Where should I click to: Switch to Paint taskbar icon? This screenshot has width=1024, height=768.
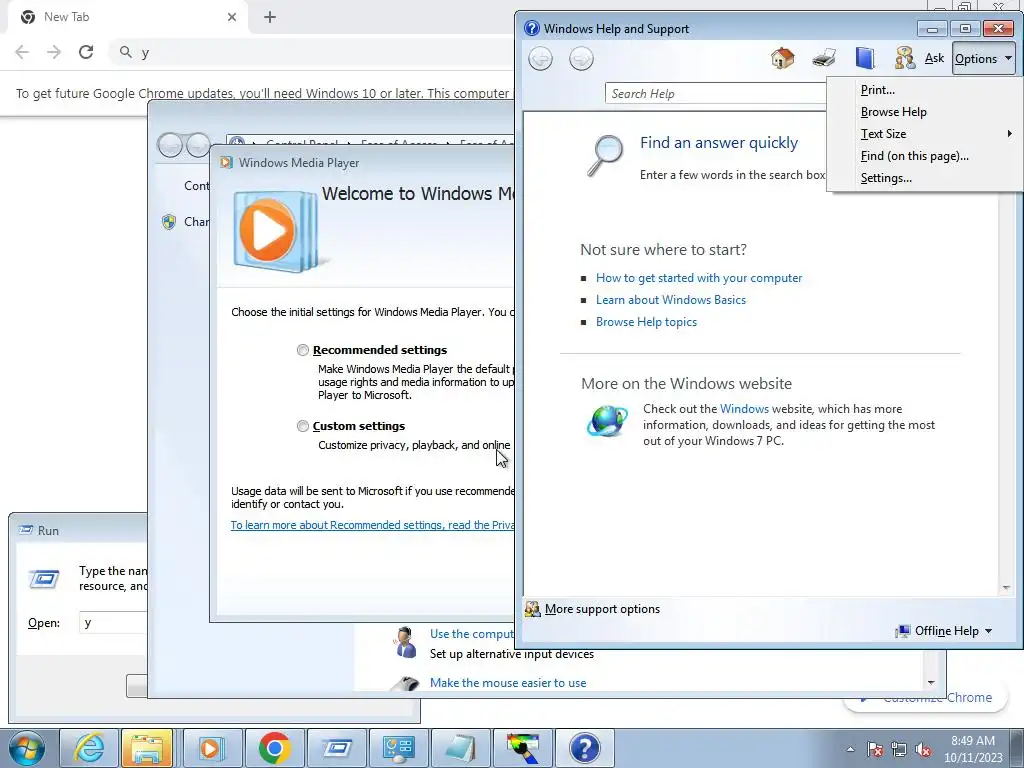pyautogui.click(x=523, y=748)
